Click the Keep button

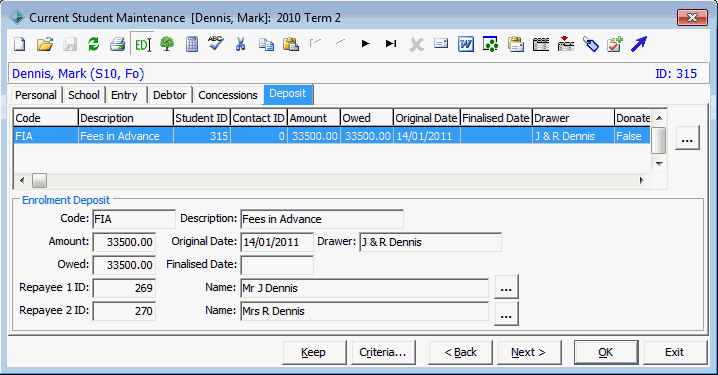coord(314,352)
